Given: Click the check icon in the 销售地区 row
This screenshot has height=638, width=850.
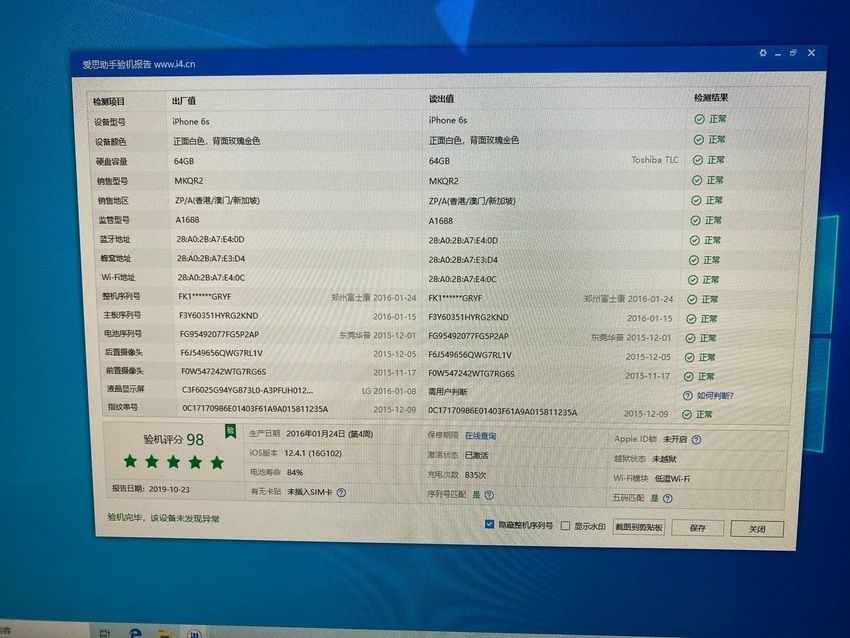Looking at the screenshot, I should coord(696,201).
